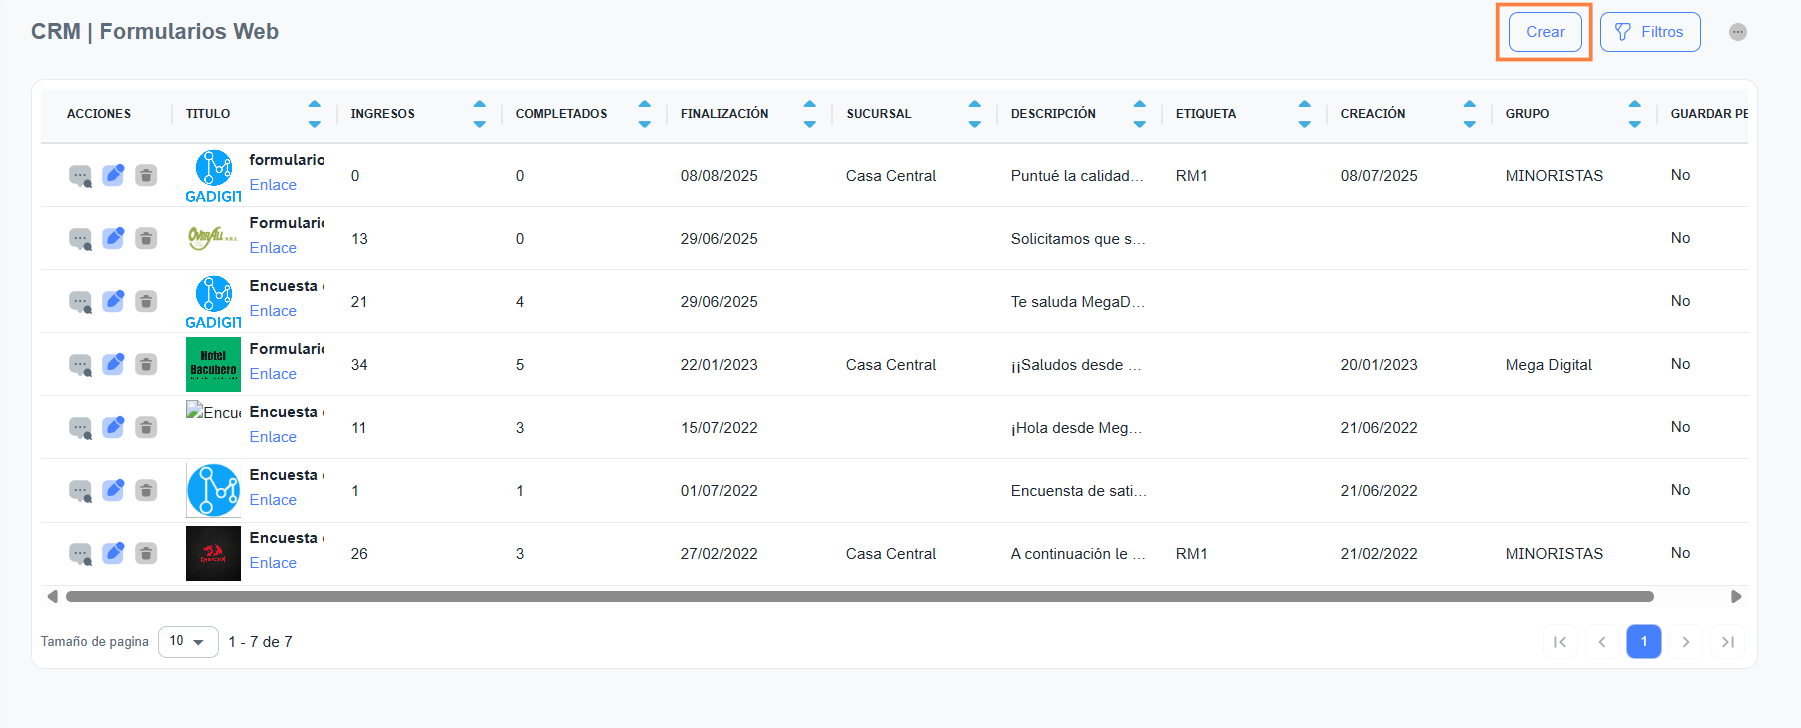Click the Hotel Bacubero form thumbnail
1801x728 pixels.
pyautogui.click(x=213, y=364)
